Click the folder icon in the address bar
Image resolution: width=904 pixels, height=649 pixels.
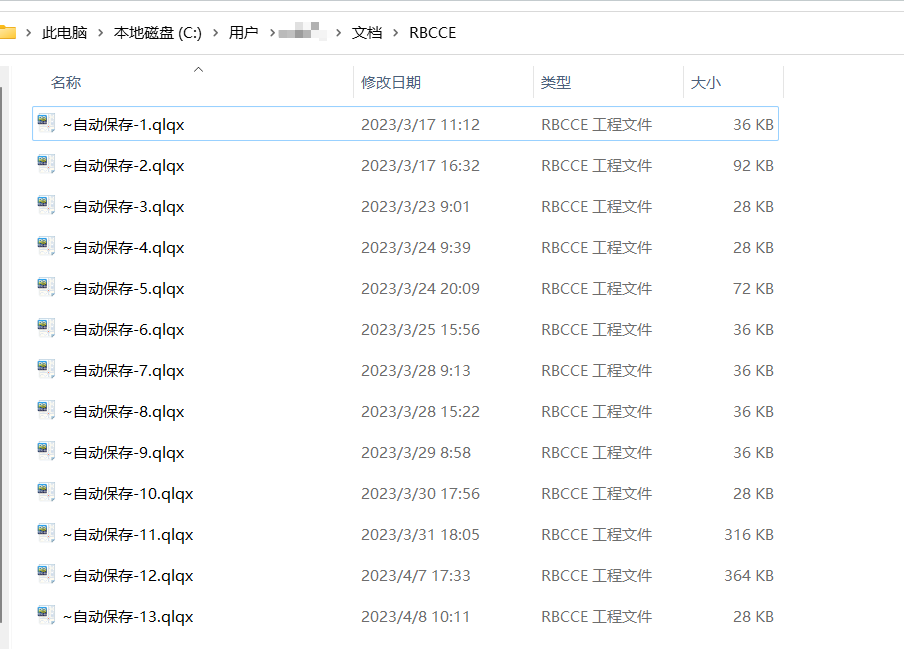pos(10,32)
